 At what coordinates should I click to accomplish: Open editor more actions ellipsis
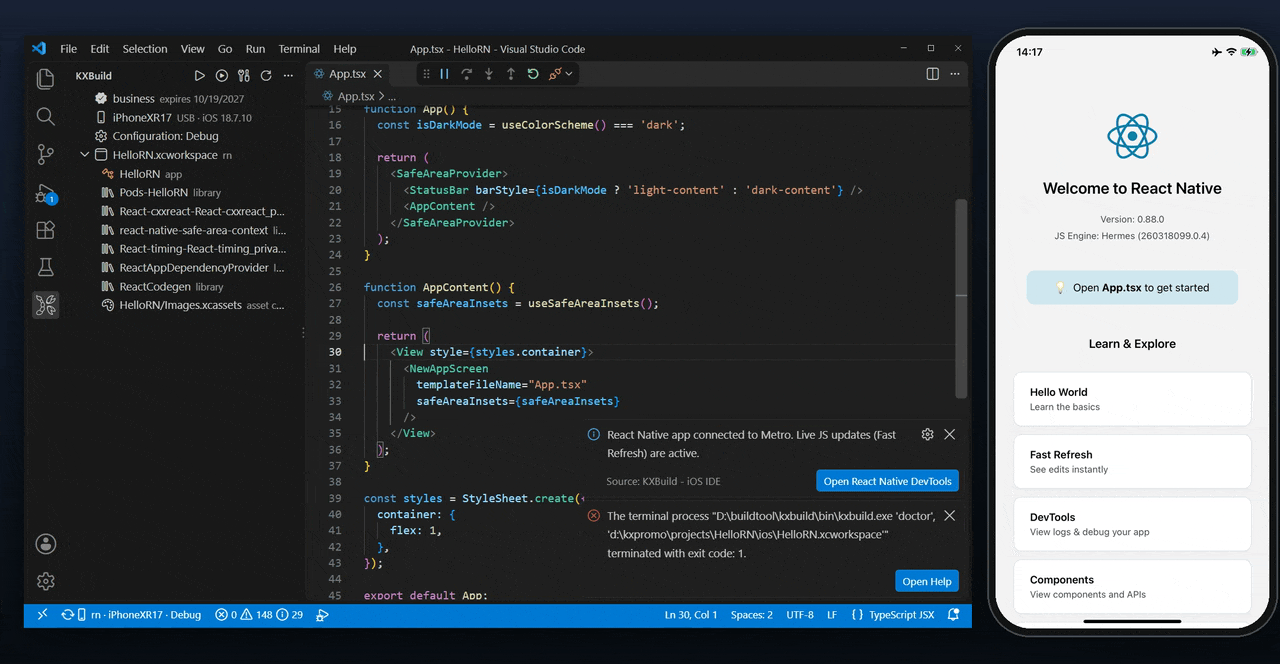click(955, 74)
